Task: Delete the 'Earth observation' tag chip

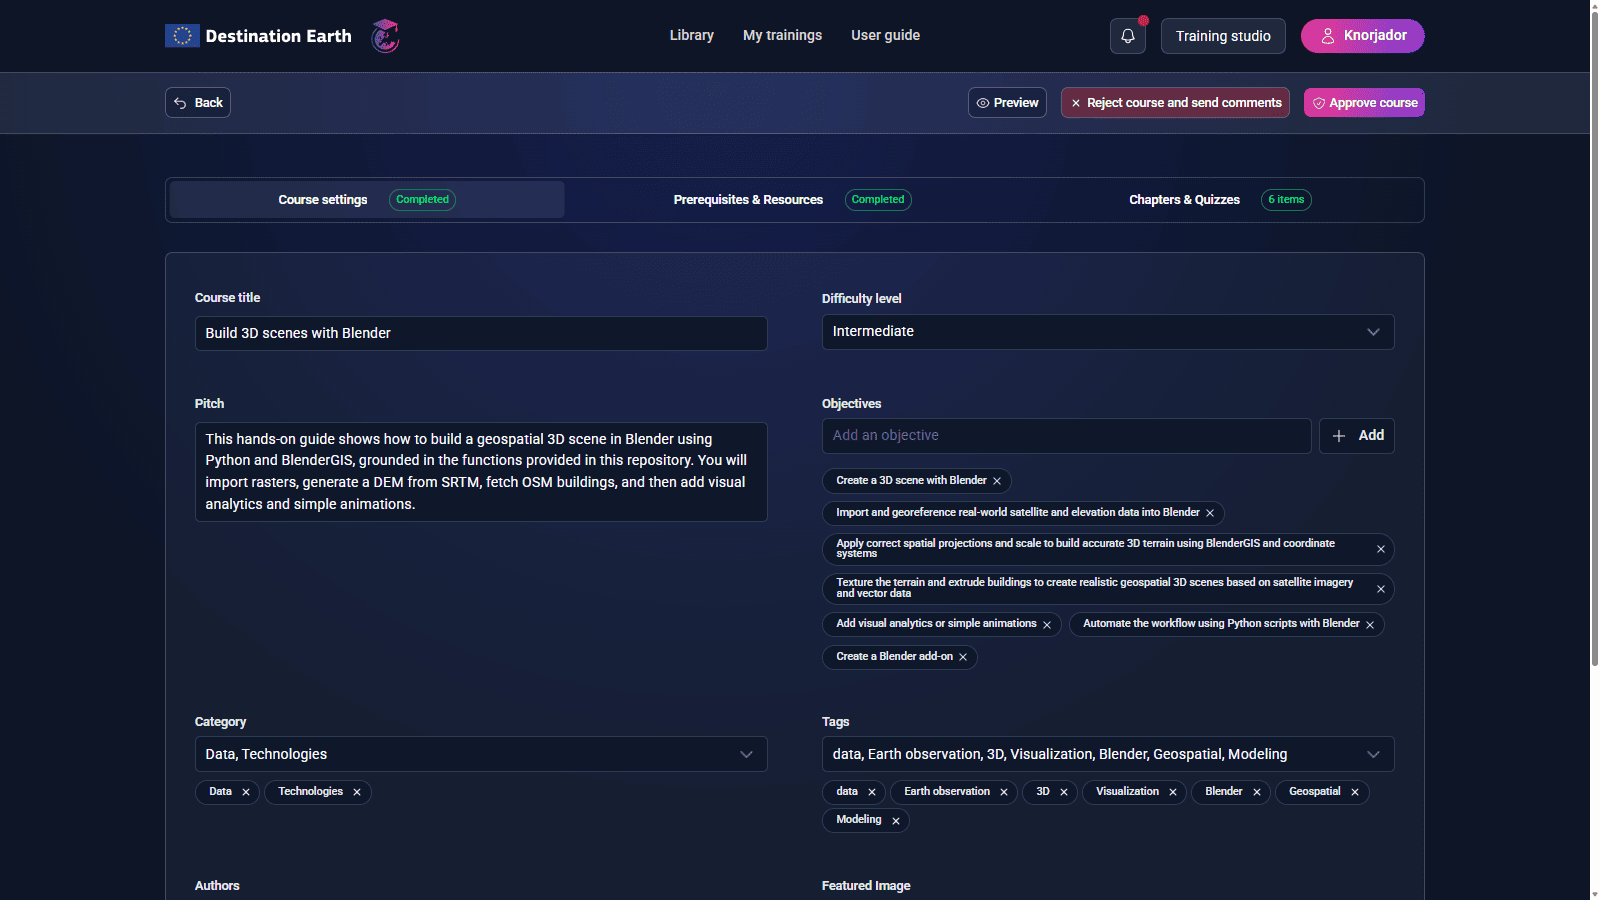Action: pyautogui.click(x=1004, y=792)
